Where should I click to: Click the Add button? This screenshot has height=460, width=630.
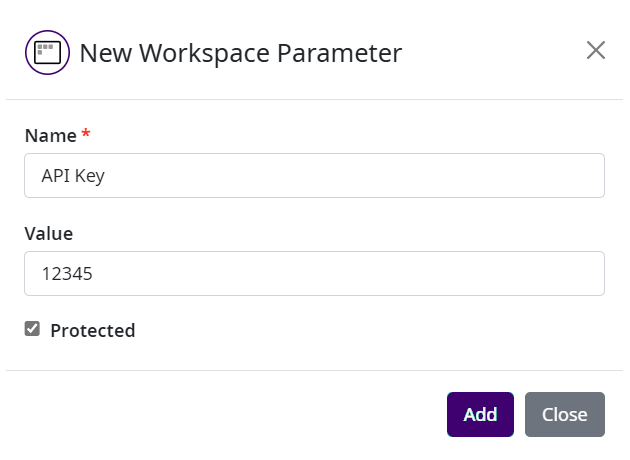click(480, 414)
